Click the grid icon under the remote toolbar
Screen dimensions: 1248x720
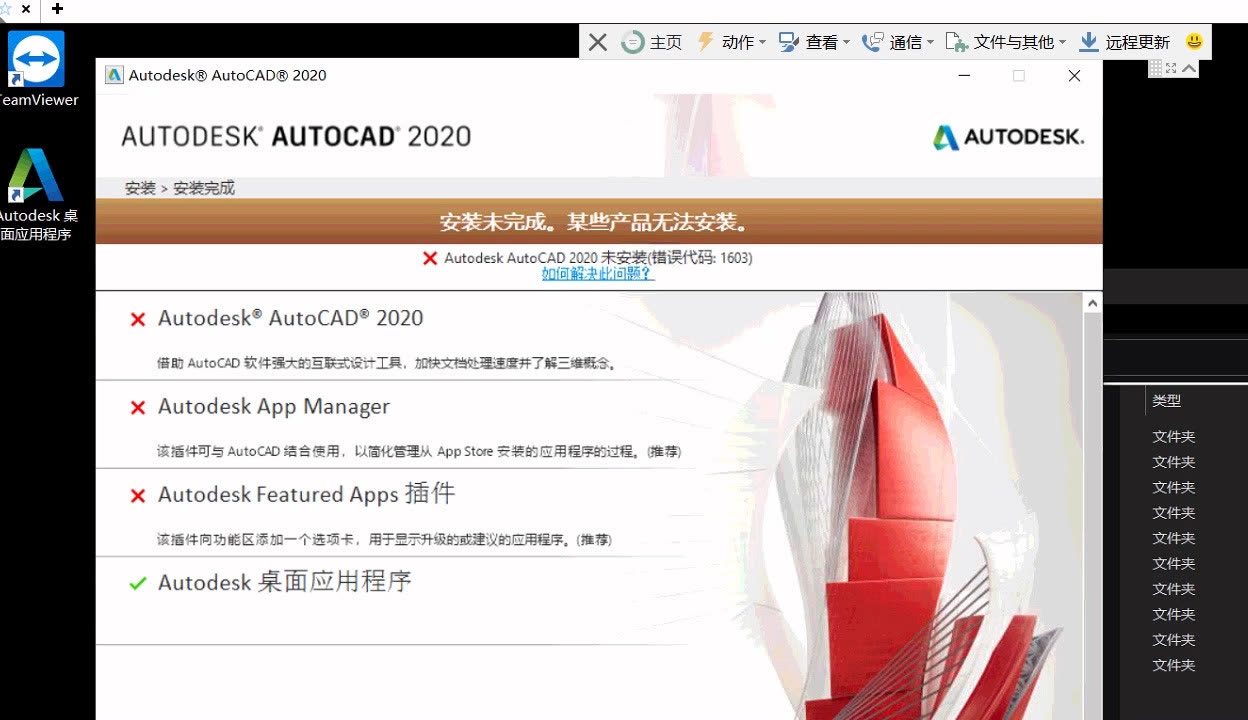tap(1155, 68)
